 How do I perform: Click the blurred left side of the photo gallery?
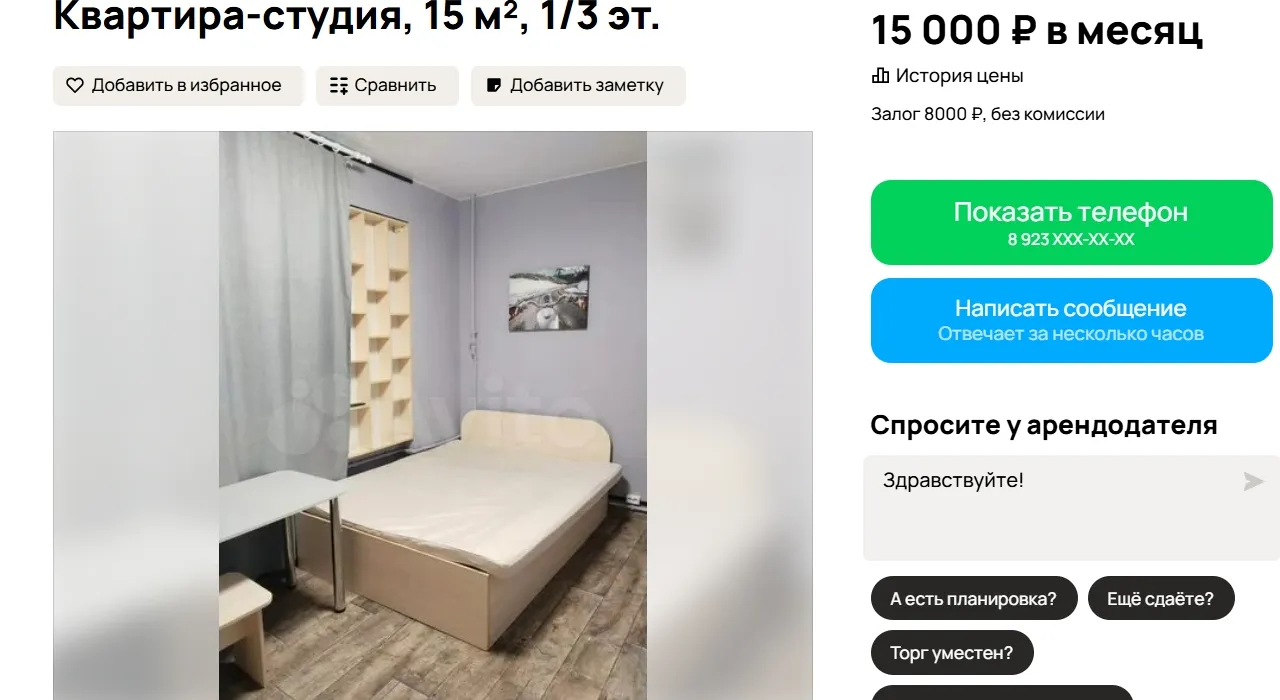click(x=136, y=416)
